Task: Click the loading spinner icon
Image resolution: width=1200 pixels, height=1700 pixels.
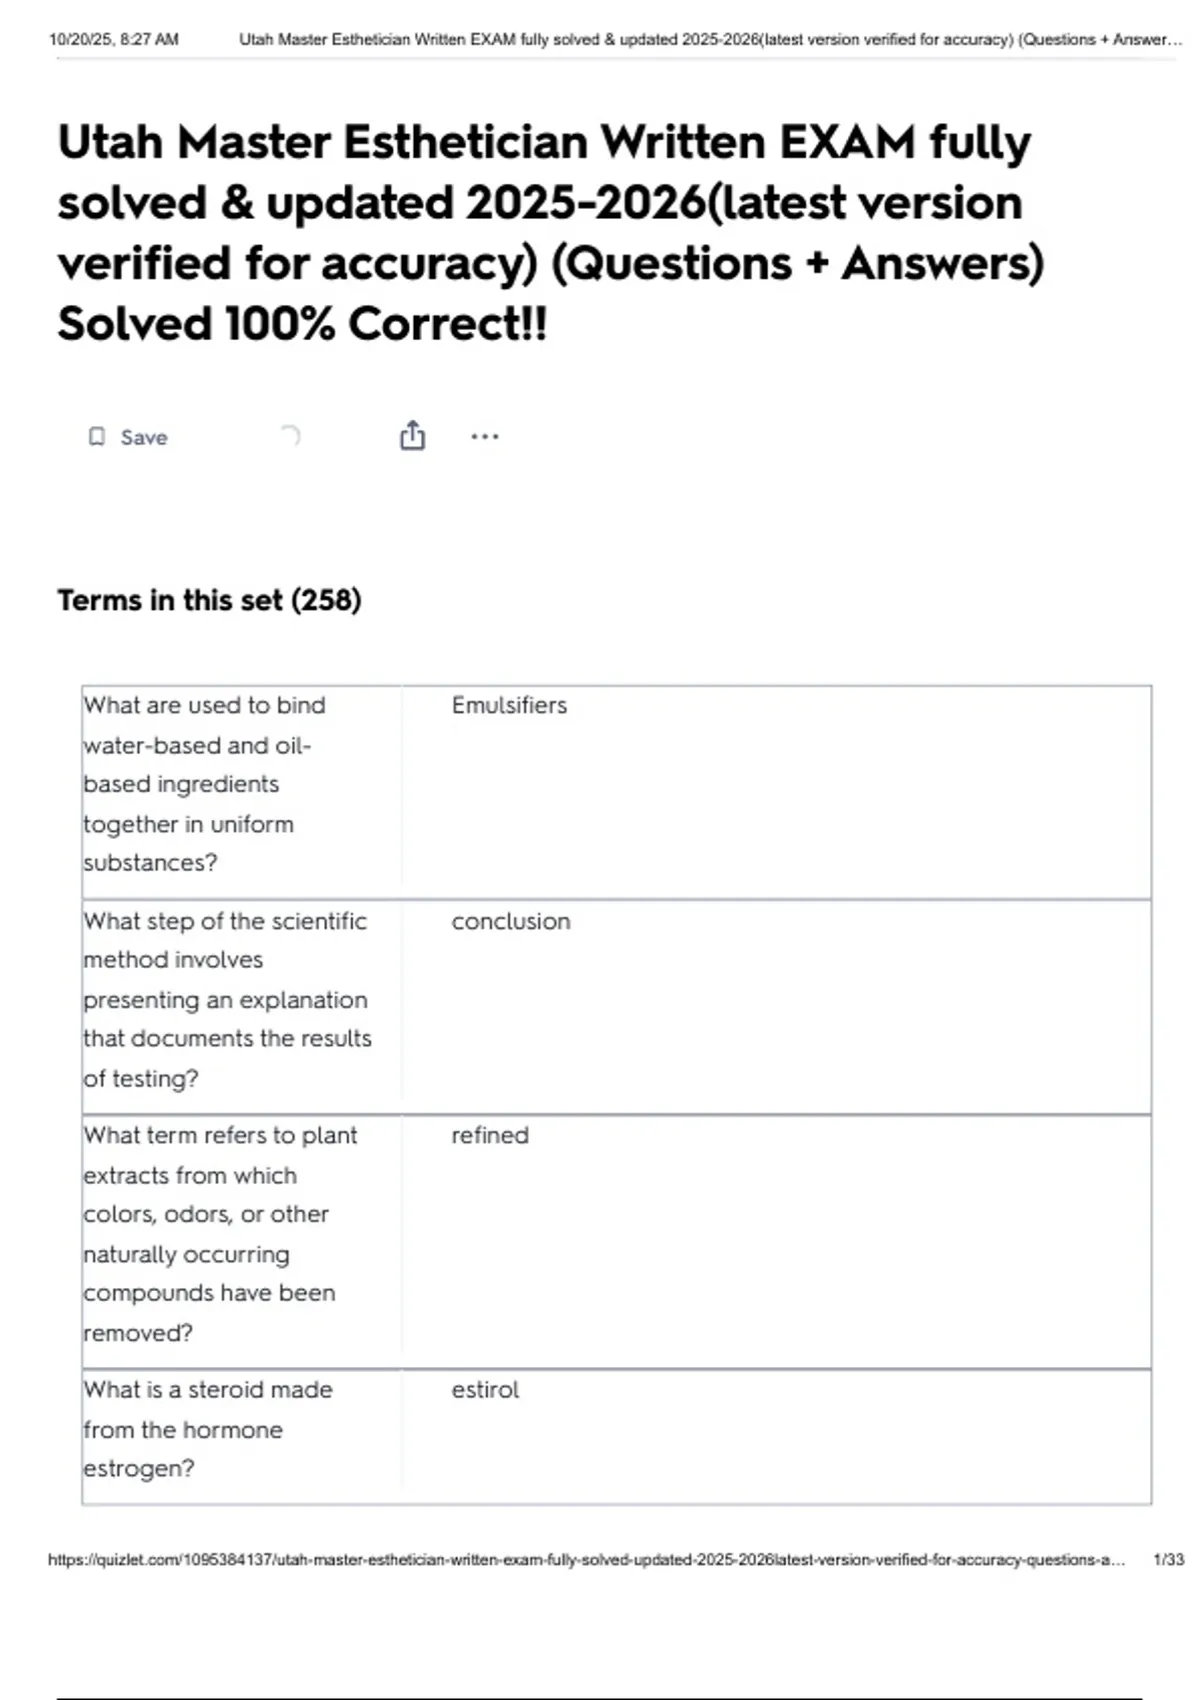Action: point(290,436)
